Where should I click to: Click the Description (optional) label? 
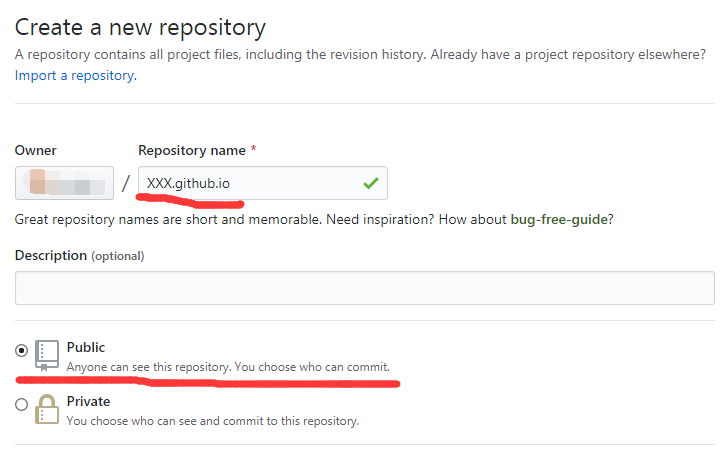click(79, 256)
